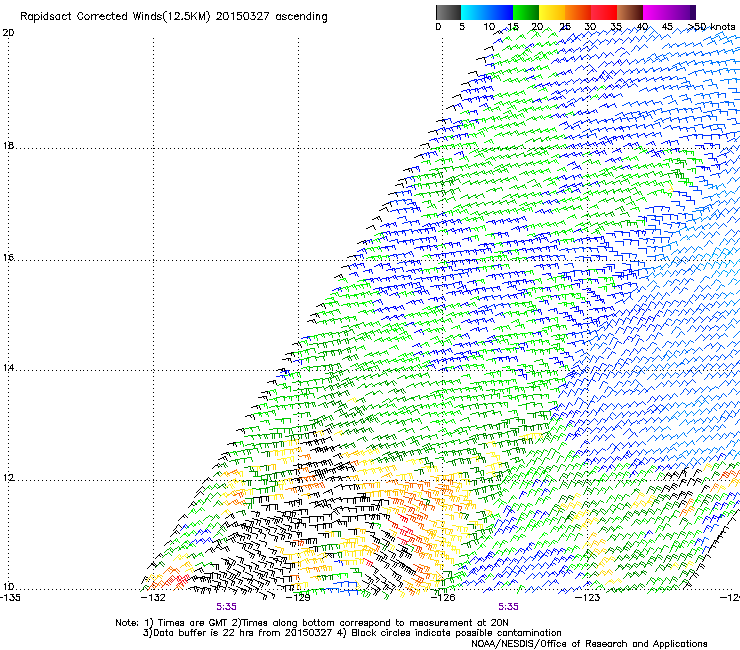Image resolution: width=740 pixels, height=650 pixels.
Task: Click the '20150327 ascending' date in title
Action: point(271,17)
